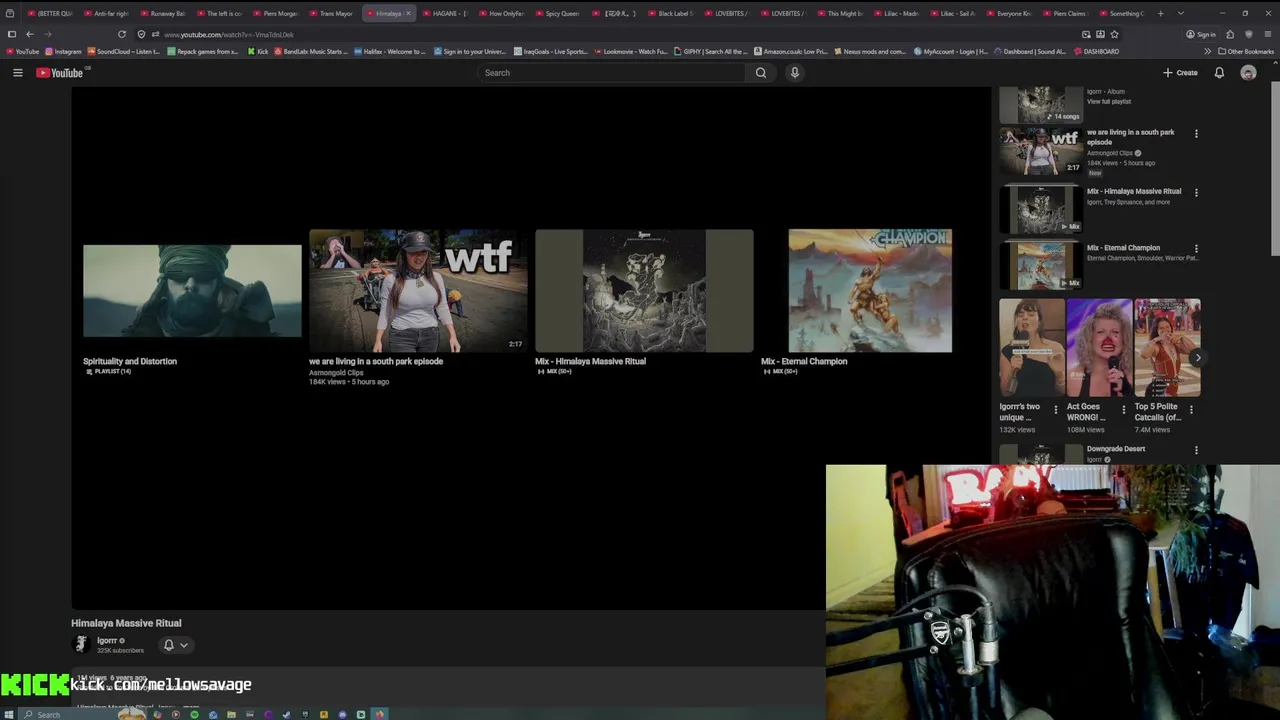Switch to the Everyone Kn tab
Image resolution: width=1280 pixels, height=720 pixels.
tap(1010, 14)
